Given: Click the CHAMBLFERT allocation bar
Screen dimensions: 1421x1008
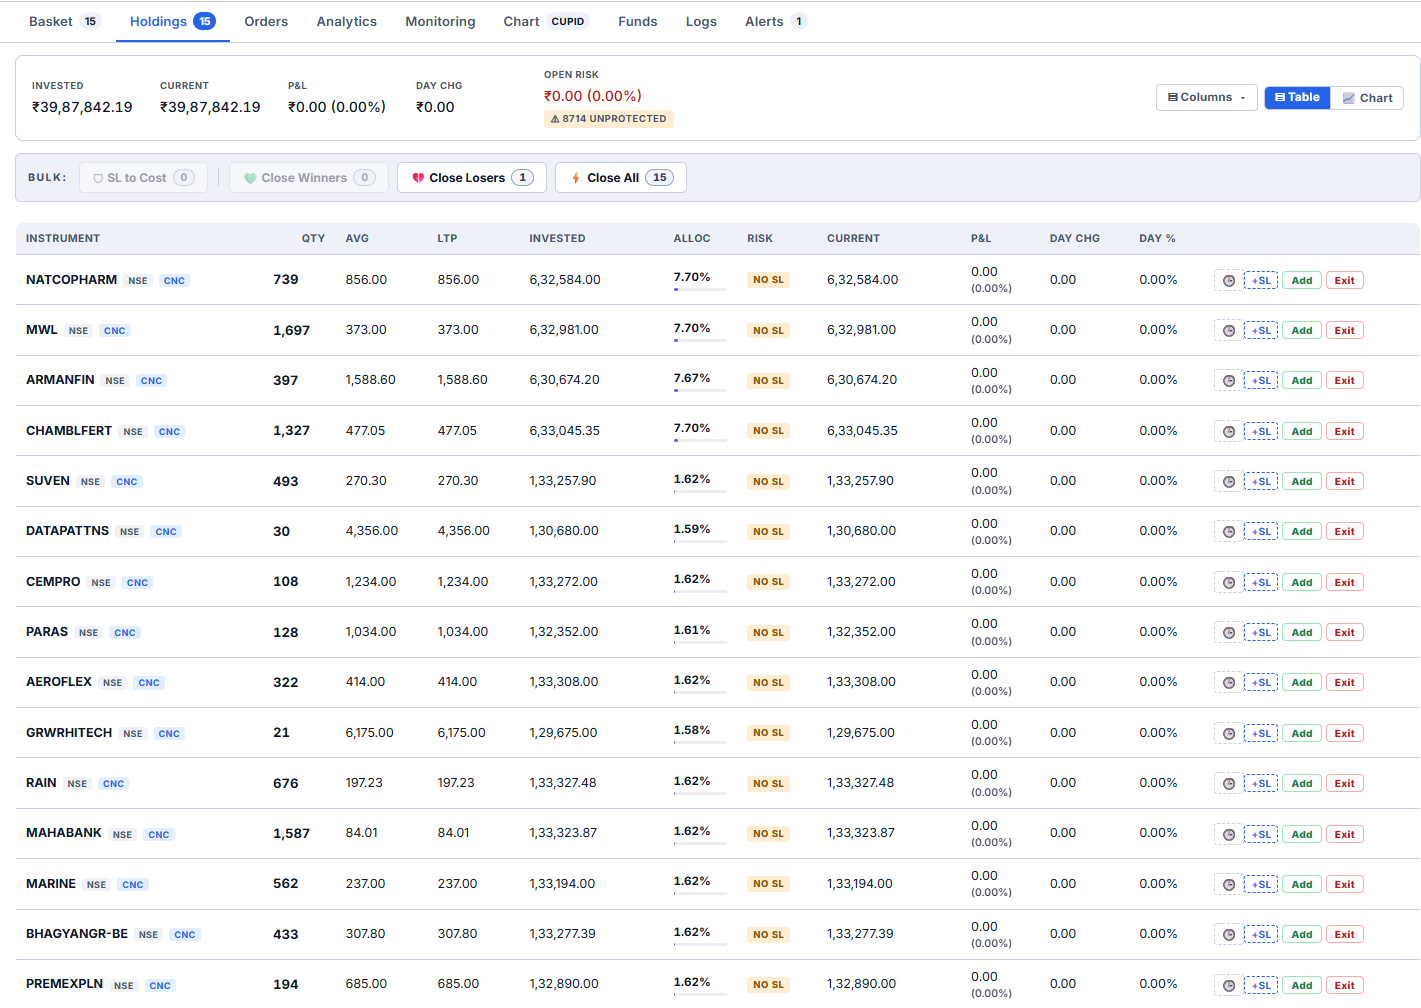Looking at the screenshot, I should coord(700,440).
